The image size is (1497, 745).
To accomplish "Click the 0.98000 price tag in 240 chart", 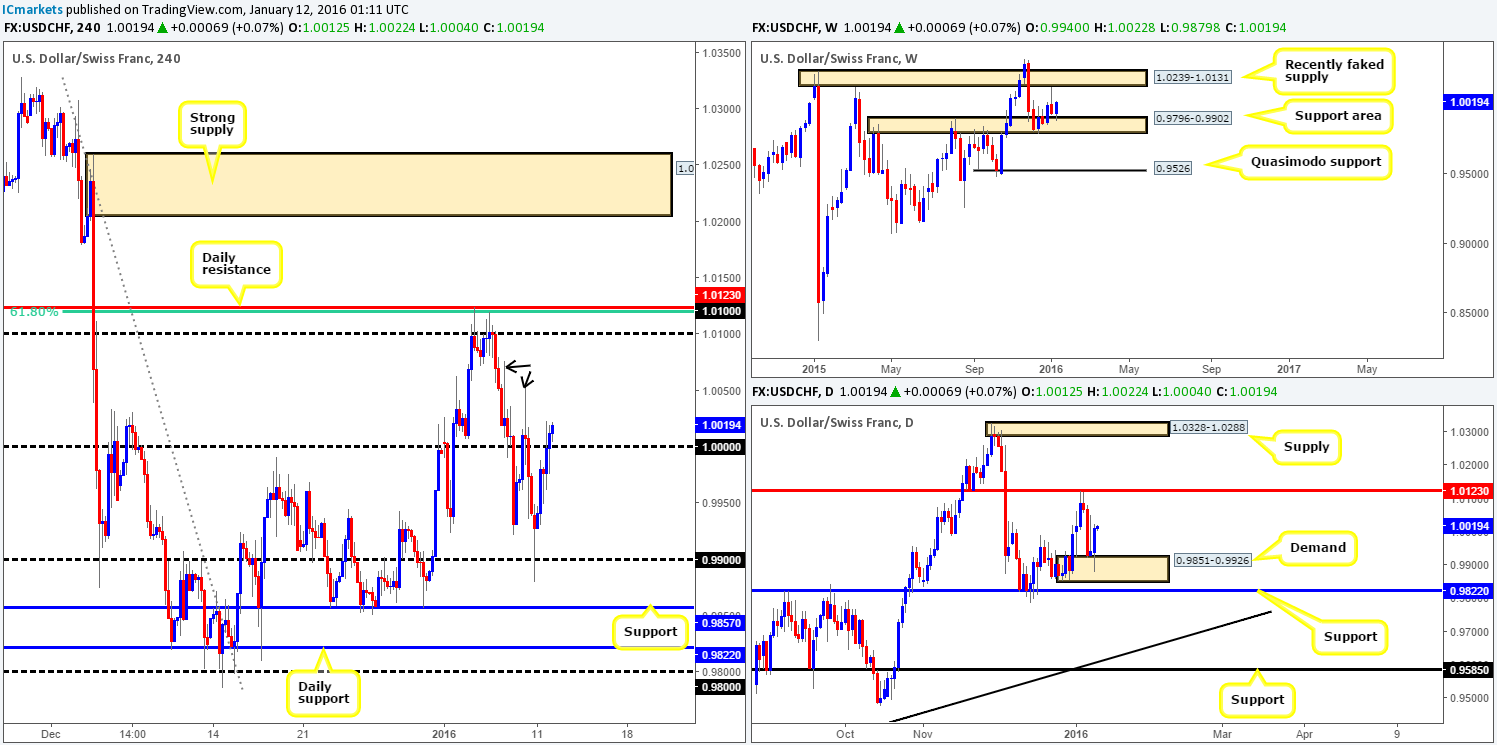I will [718, 687].
